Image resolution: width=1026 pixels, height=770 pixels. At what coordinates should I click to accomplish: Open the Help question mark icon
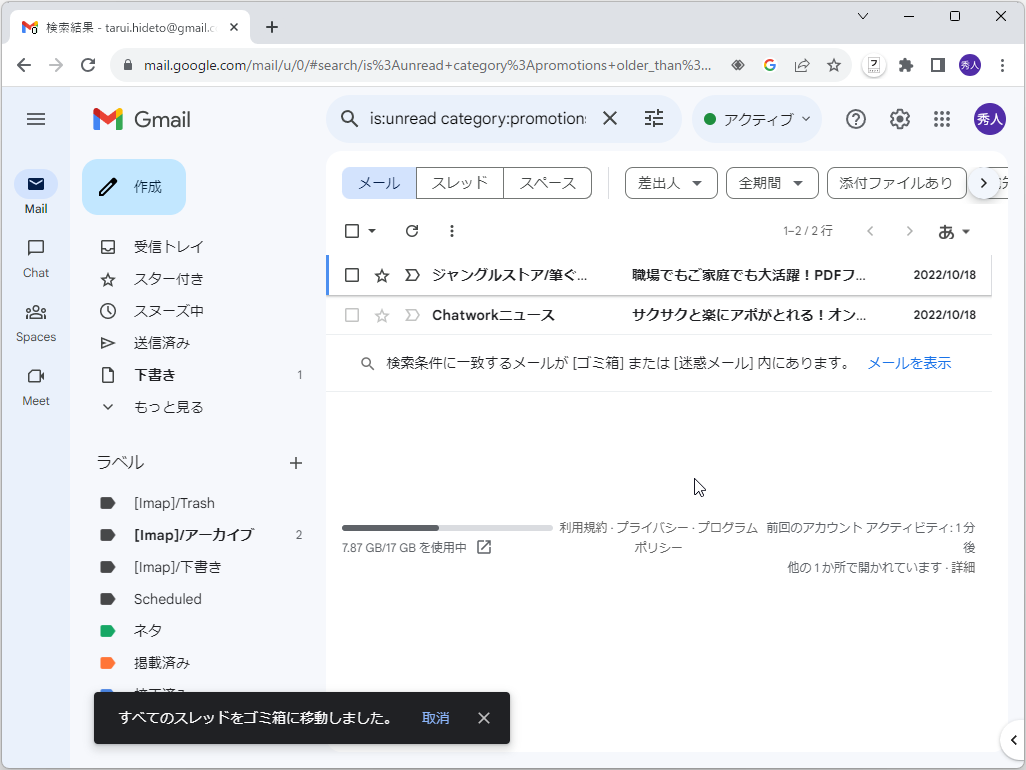point(855,119)
